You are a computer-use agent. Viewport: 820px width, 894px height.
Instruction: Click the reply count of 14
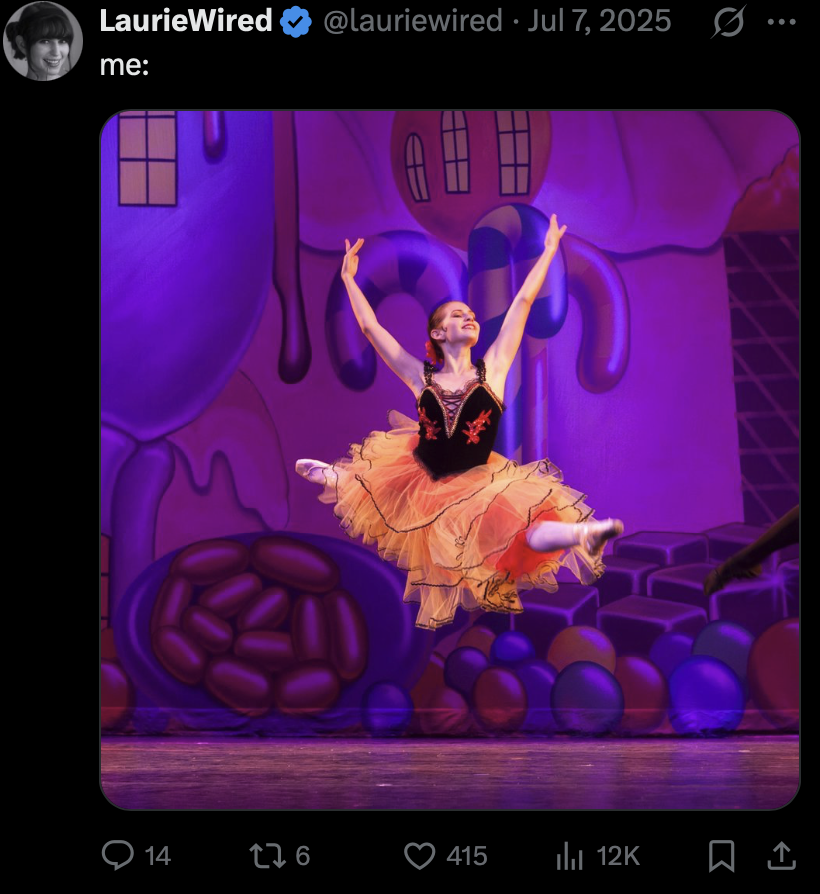point(157,856)
